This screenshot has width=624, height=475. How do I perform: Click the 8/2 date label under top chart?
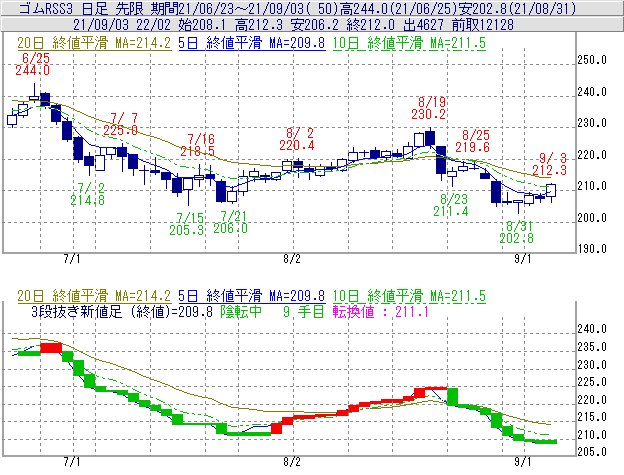[x=292, y=259]
